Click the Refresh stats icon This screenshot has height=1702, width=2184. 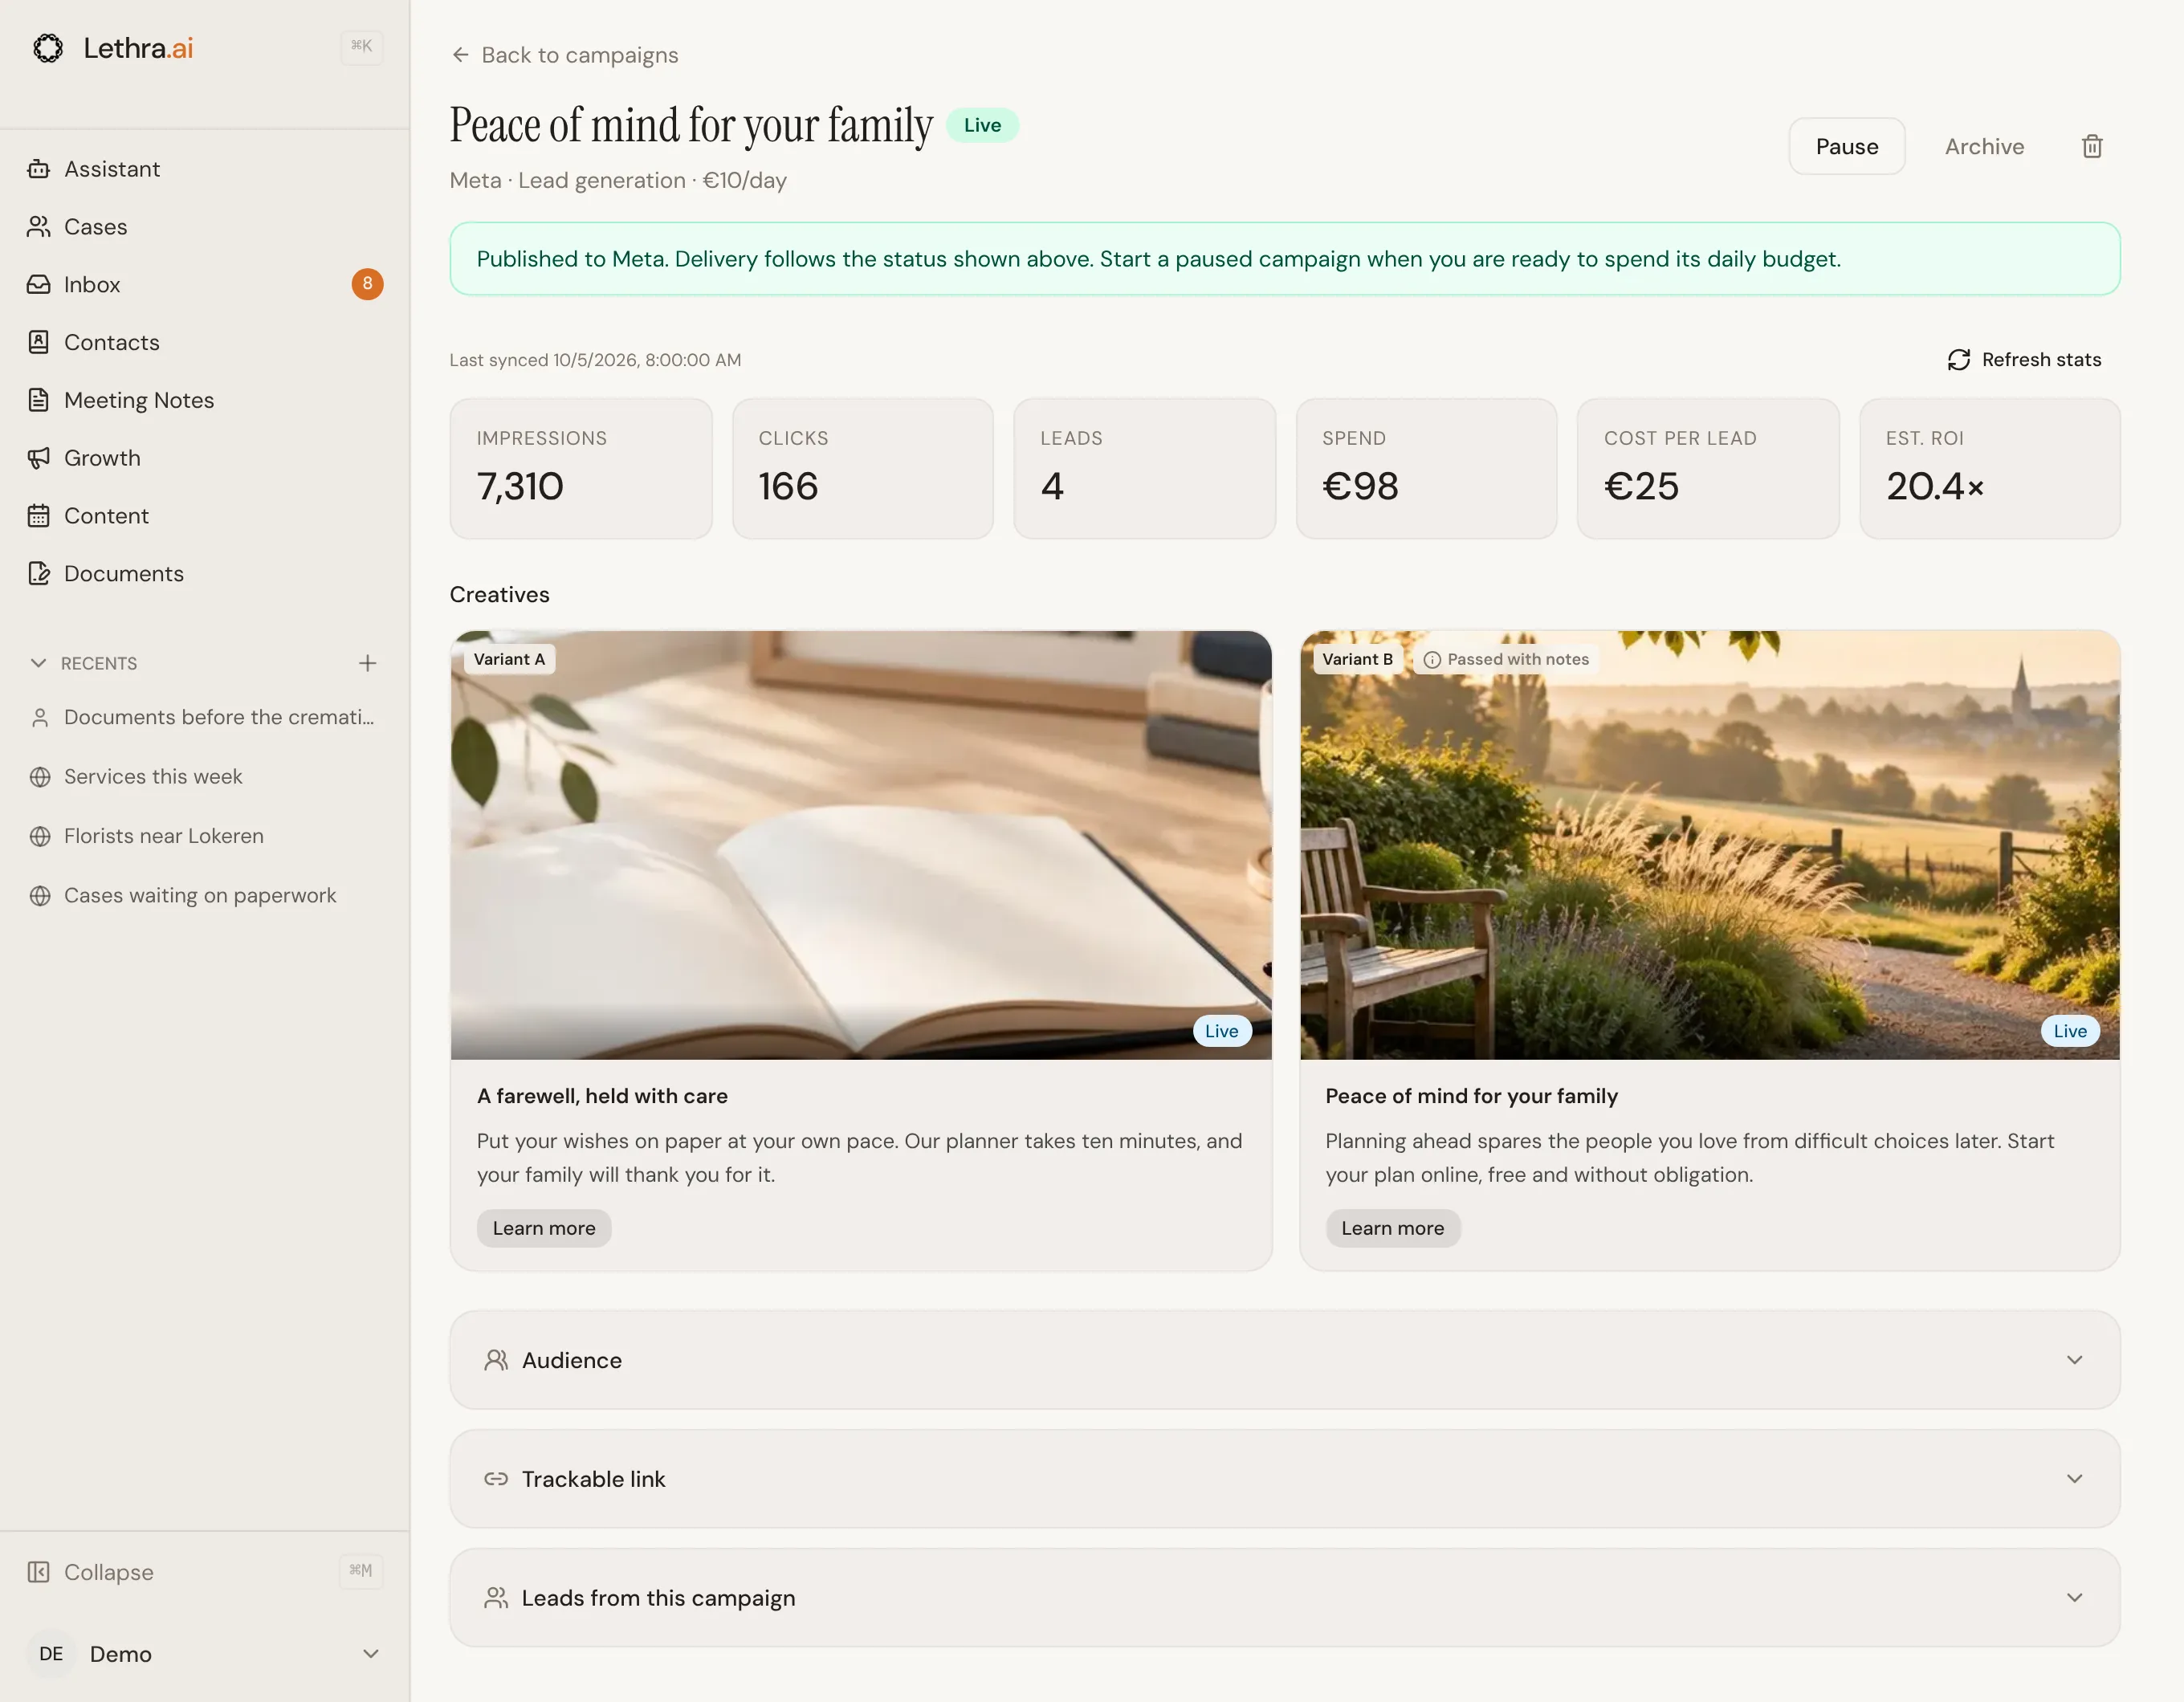(1958, 360)
